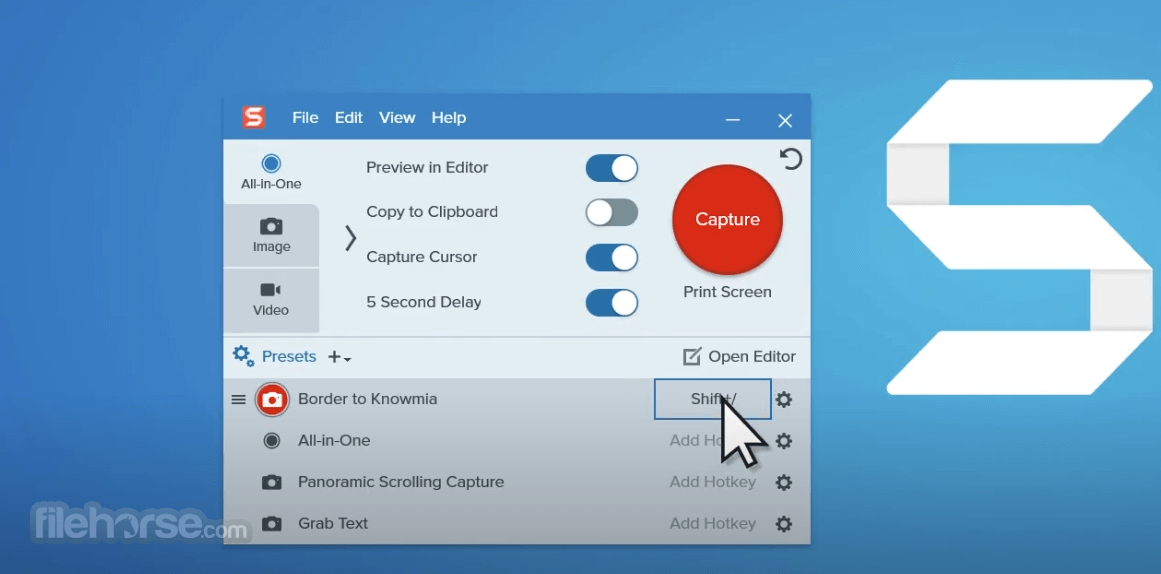
Task: Open settings gear for Grab Text
Action: point(783,524)
